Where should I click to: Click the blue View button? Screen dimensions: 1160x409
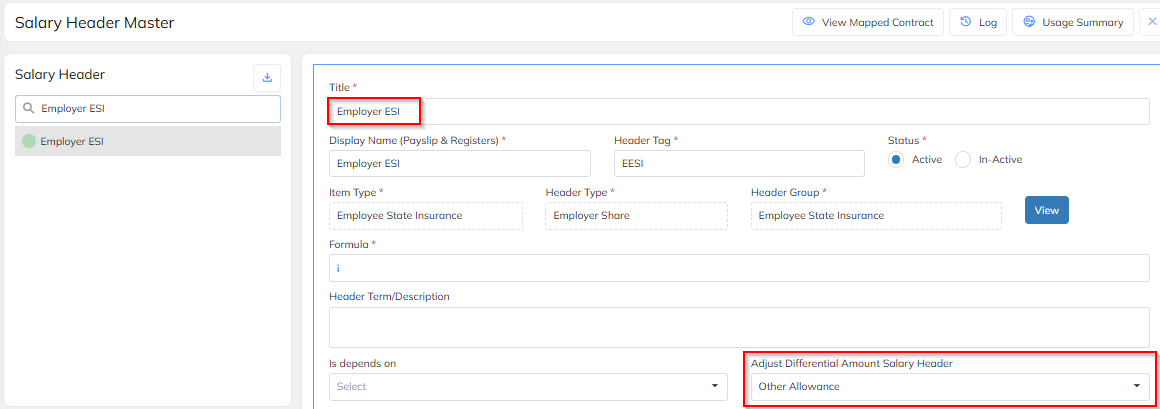1046,210
